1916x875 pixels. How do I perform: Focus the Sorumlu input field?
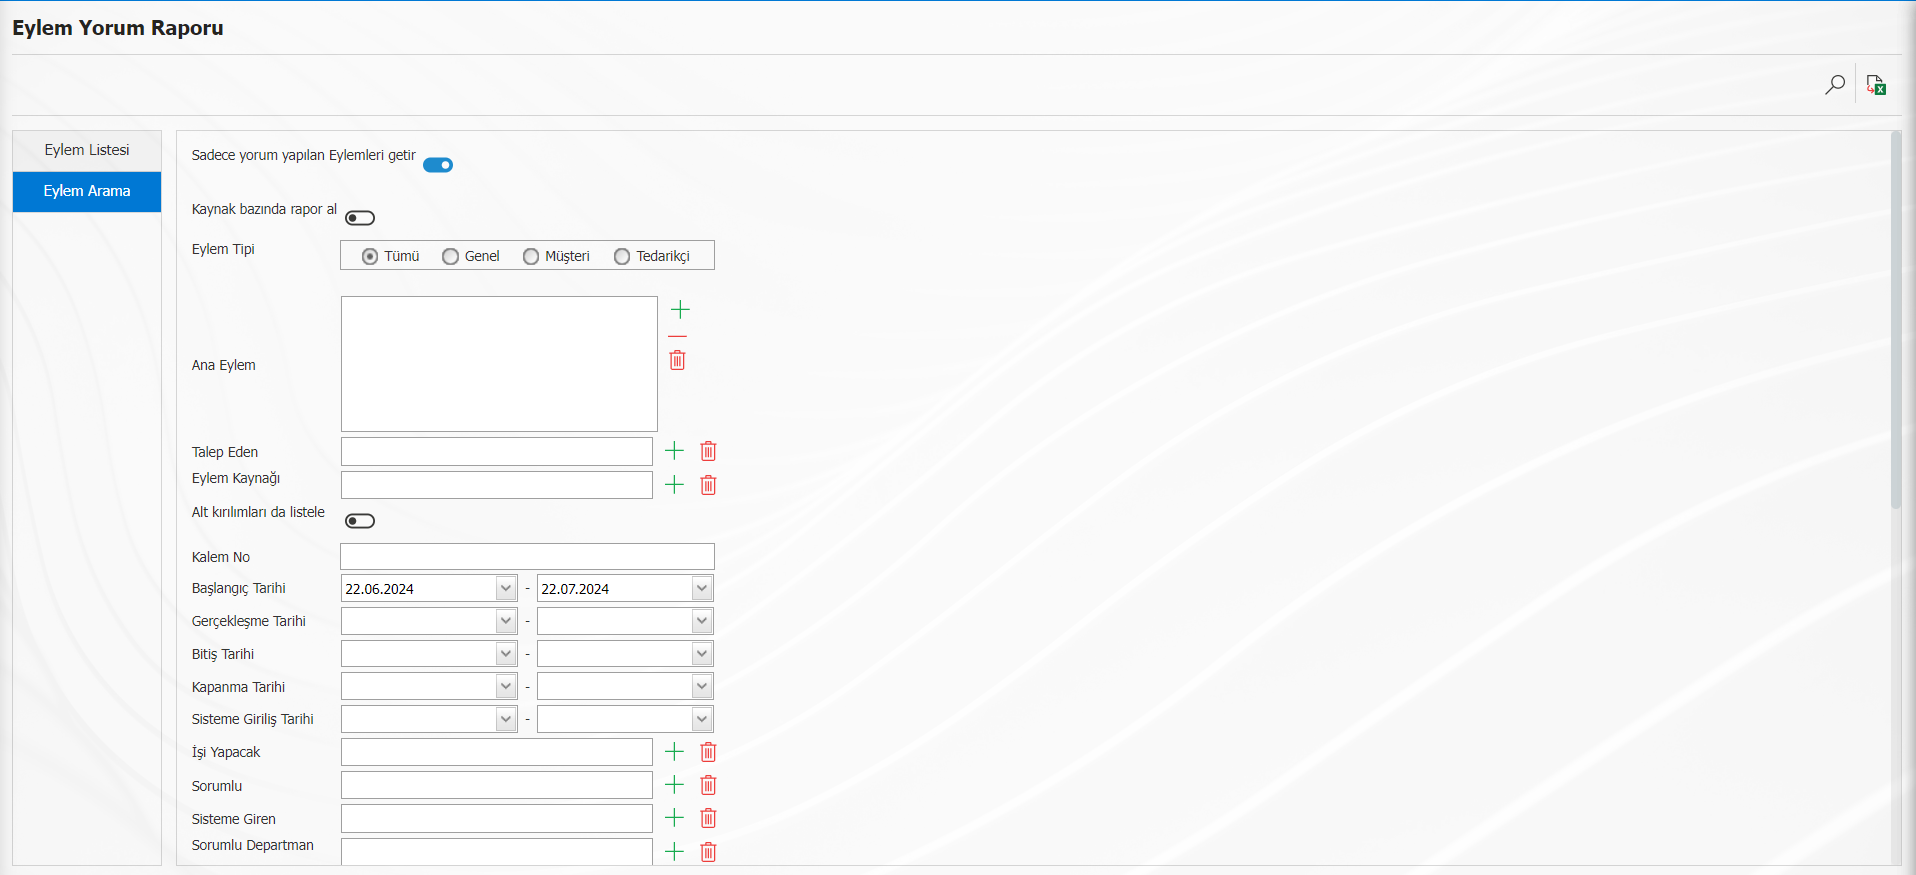pyautogui.click(x=497, y=785)
